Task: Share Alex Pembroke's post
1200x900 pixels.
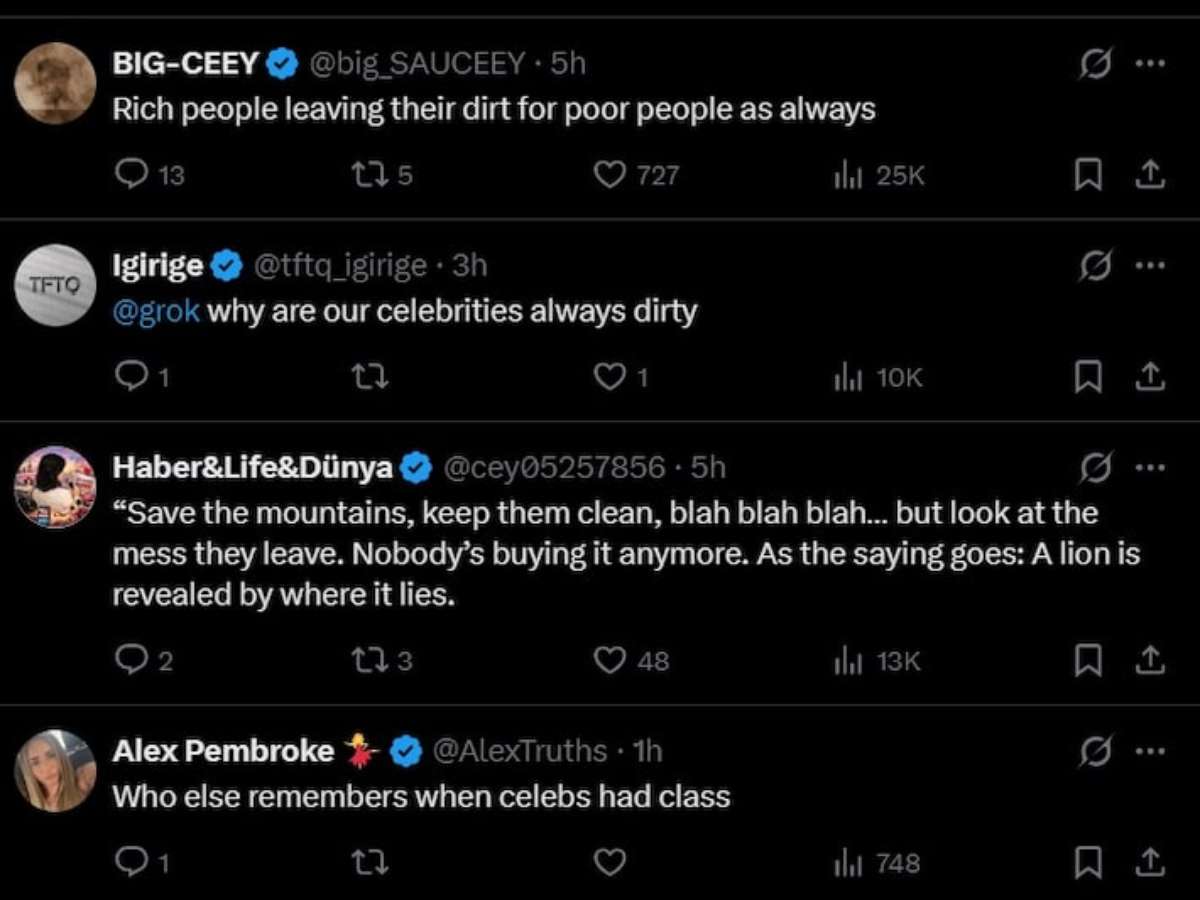Action: pyautogui.click(x=1151, y=862)
